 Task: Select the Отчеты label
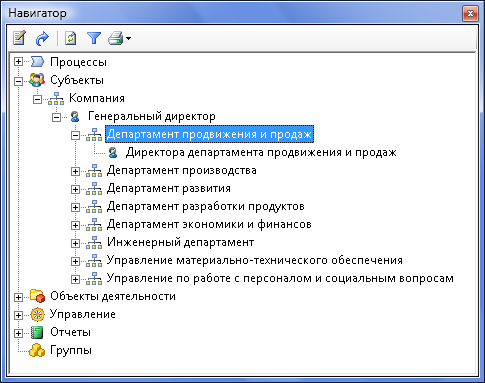point(70,332)
